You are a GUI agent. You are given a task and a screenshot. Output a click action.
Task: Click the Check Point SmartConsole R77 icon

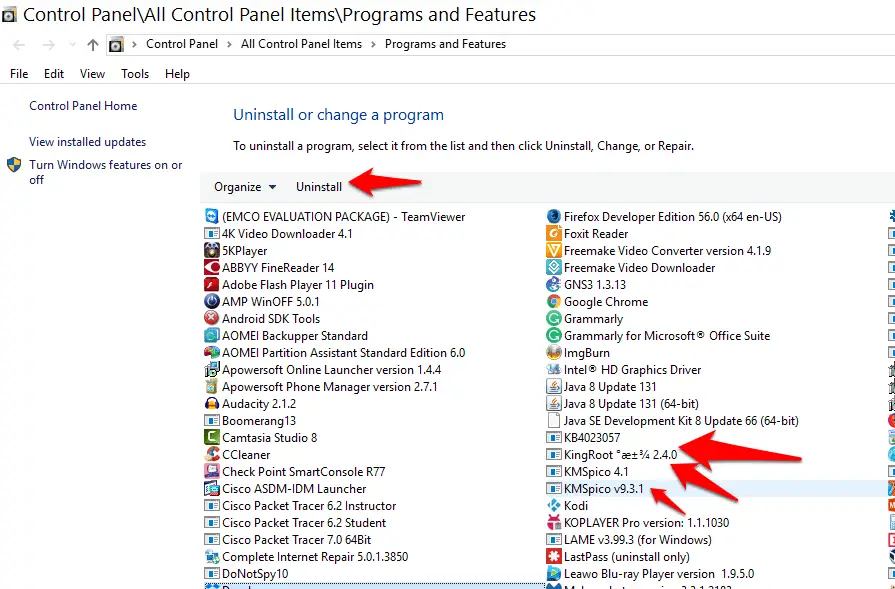point(212,471)
